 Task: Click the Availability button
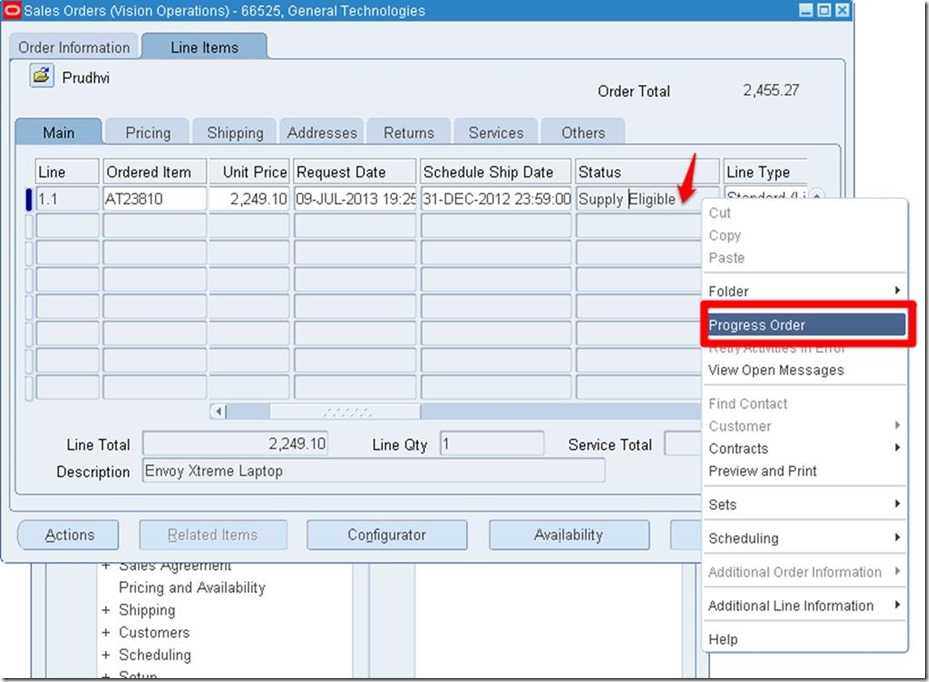[568, 535]
